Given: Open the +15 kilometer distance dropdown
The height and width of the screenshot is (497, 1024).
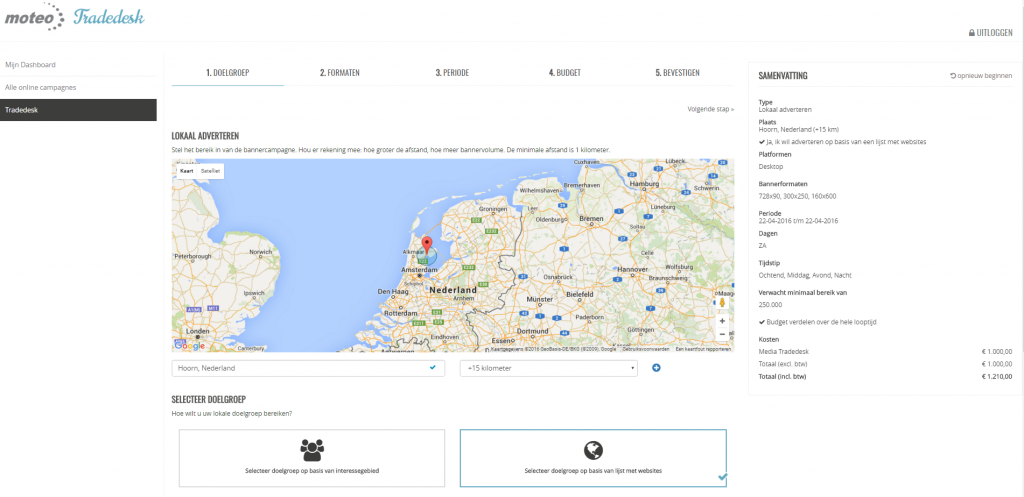Looking at the screenshot, I should click(x=549, y=368).
